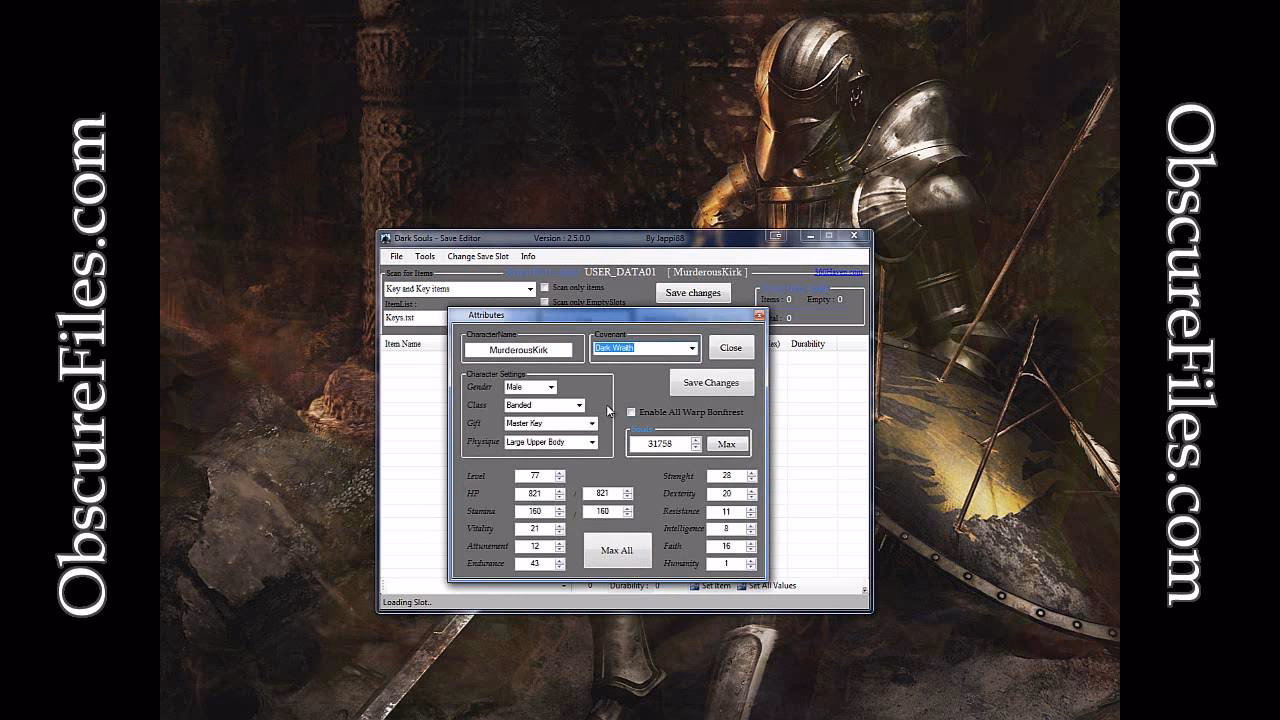Viewport: 1280px width, 720px height.
Task: Open the Tools menu
Action: [x=425, y=256]
